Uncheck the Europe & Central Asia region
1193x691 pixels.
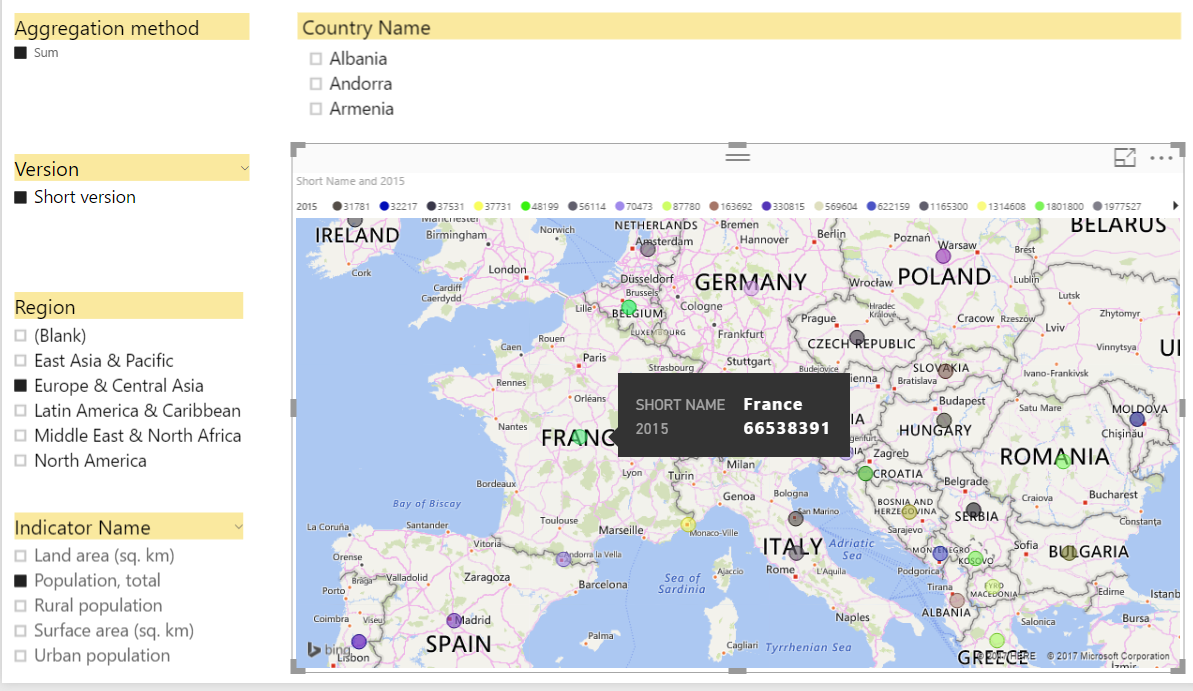click(21, 386)
